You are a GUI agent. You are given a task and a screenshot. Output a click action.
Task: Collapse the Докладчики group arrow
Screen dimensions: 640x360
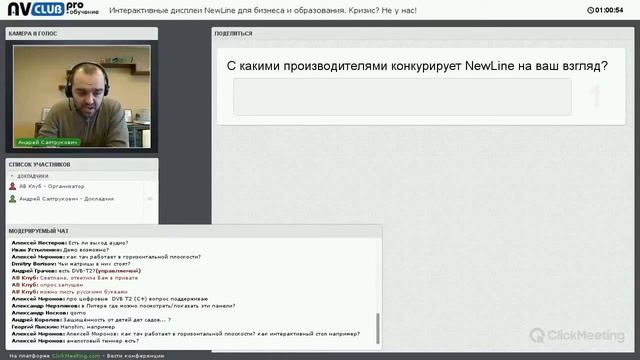(12, 176)
